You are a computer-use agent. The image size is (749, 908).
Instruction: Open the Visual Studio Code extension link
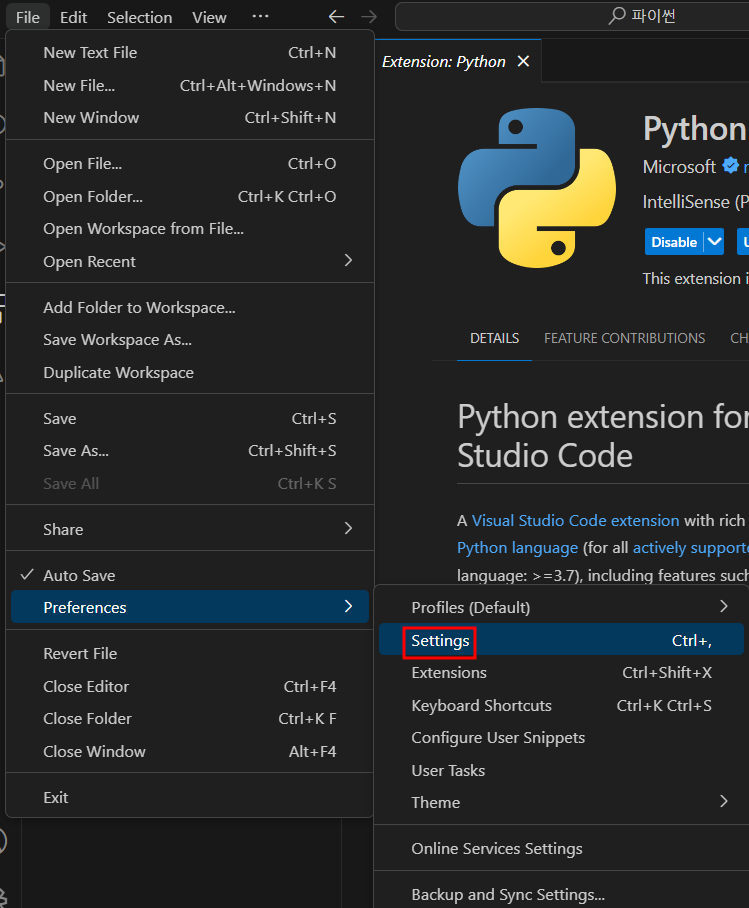[x=575, y=520]
